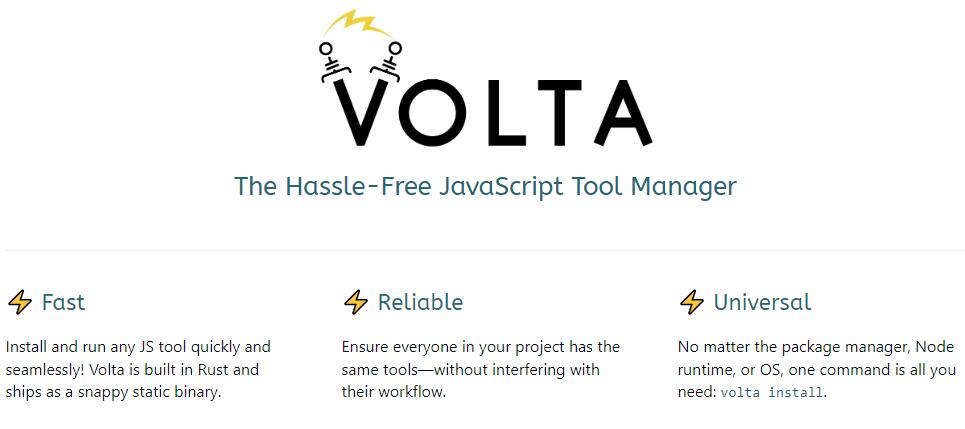Viewport: 965px width, 429px height.
Task: Select the Reliable heading
Action: [420, 302]
